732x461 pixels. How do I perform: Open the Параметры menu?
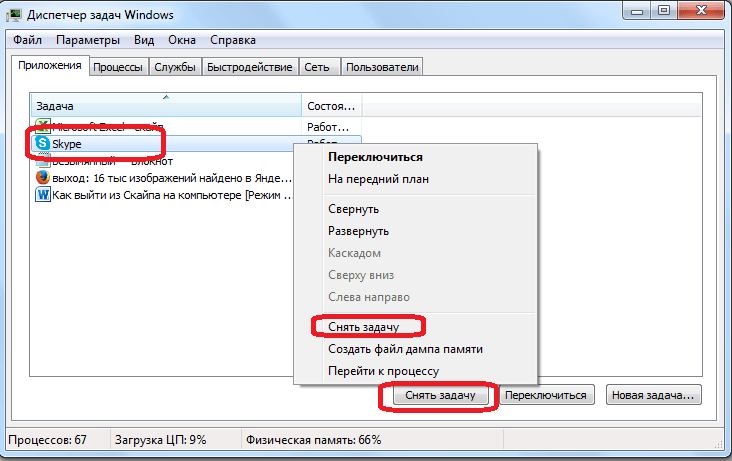click(x=88, y=40)
